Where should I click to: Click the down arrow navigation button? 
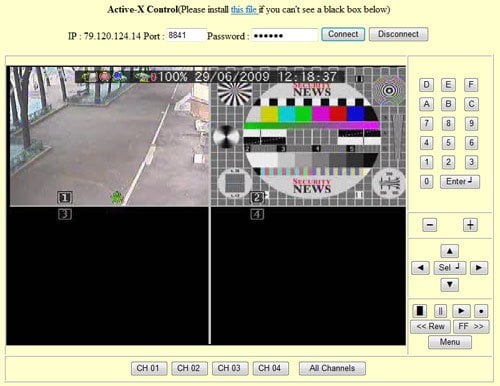[450, 285]
